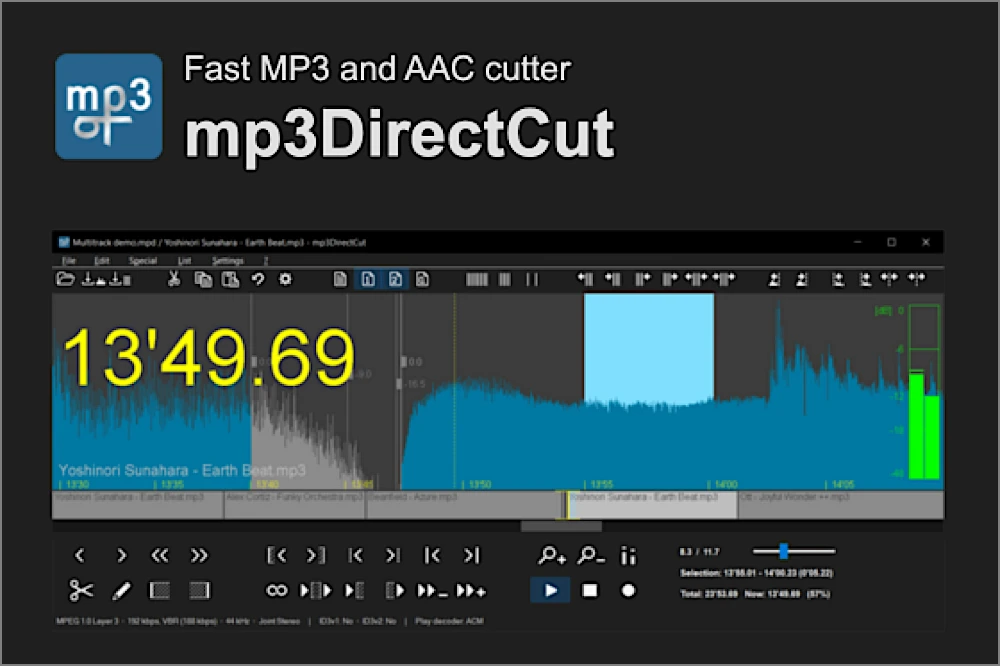The image size is (1000, 666).
Task: Step back with the single left chevron
Action: 80,556
